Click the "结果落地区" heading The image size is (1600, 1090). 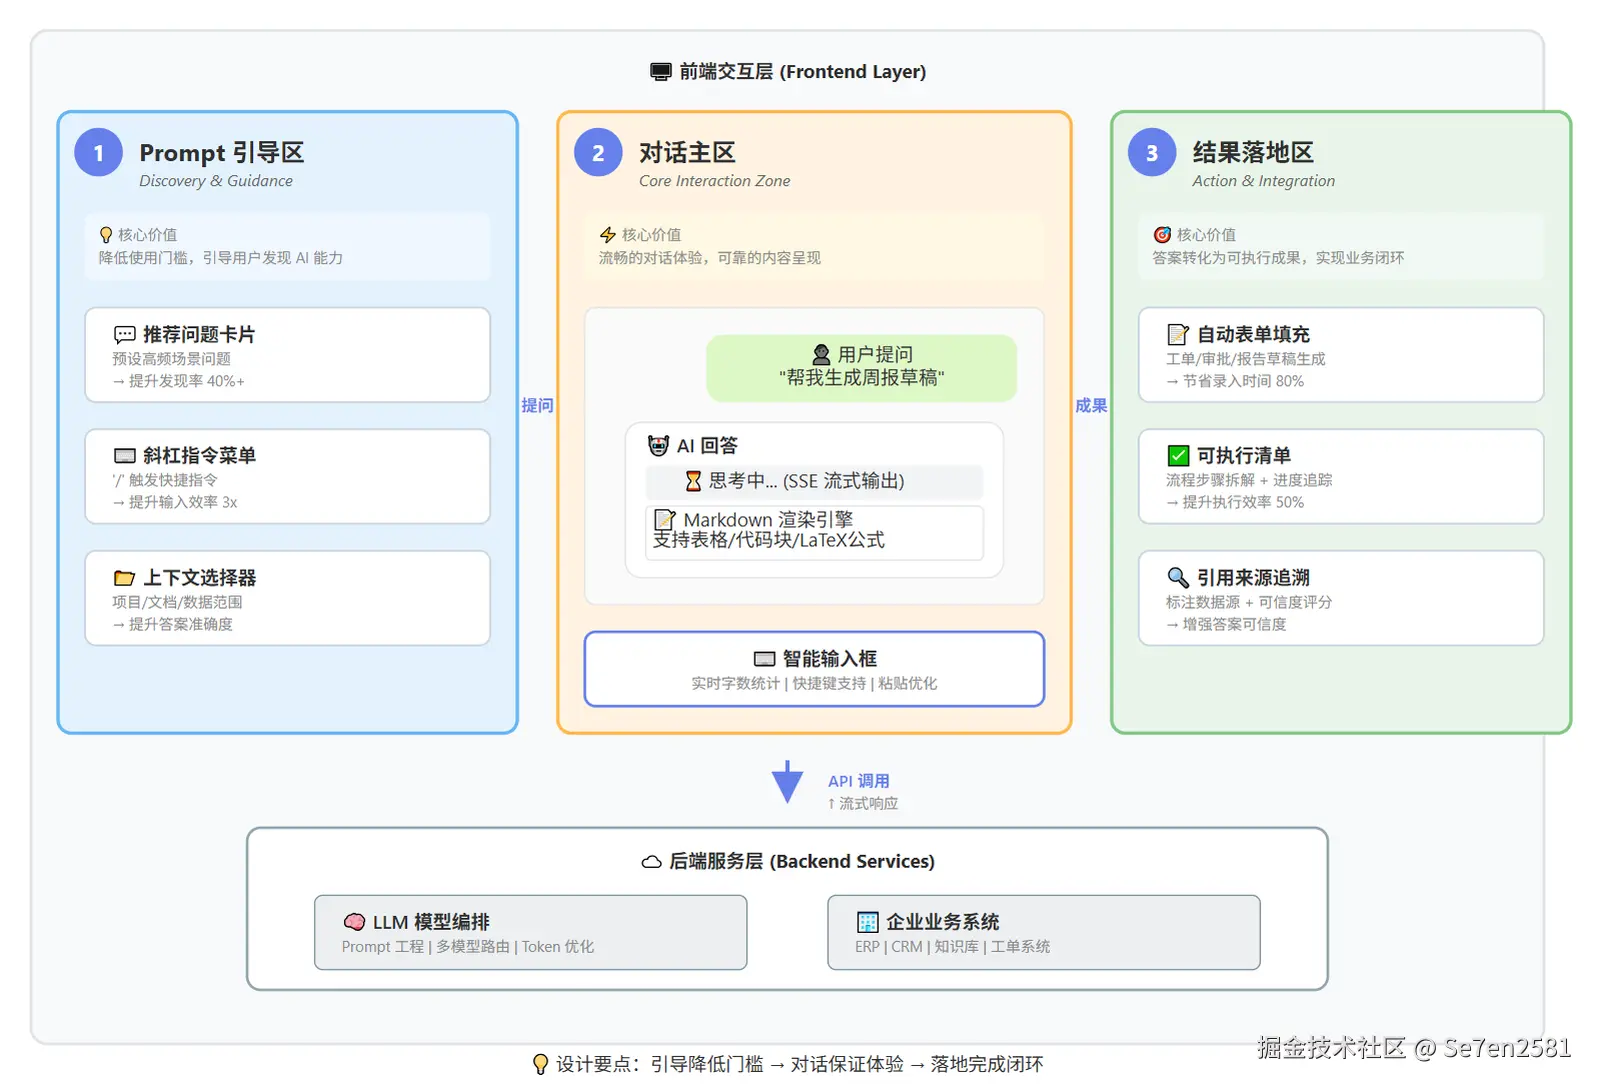(1253, 153)
